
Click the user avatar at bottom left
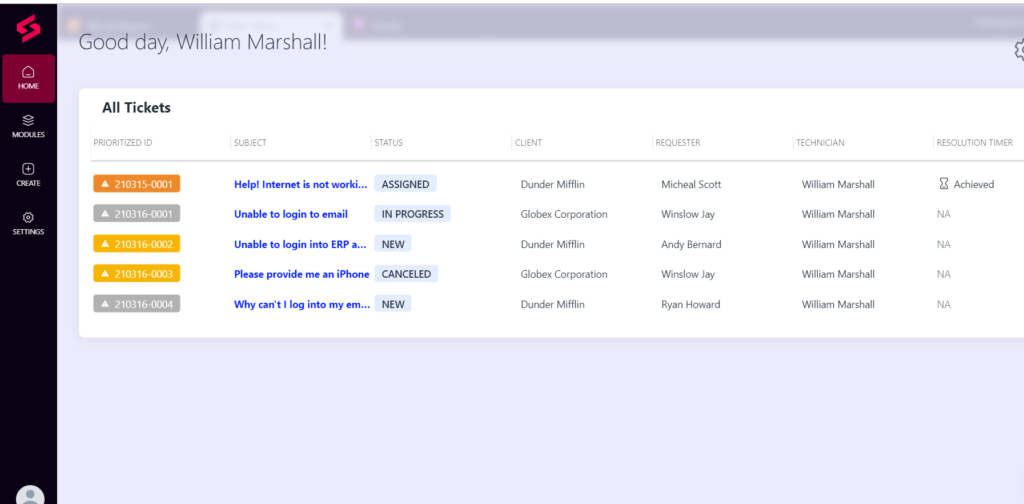coord(31,495)
